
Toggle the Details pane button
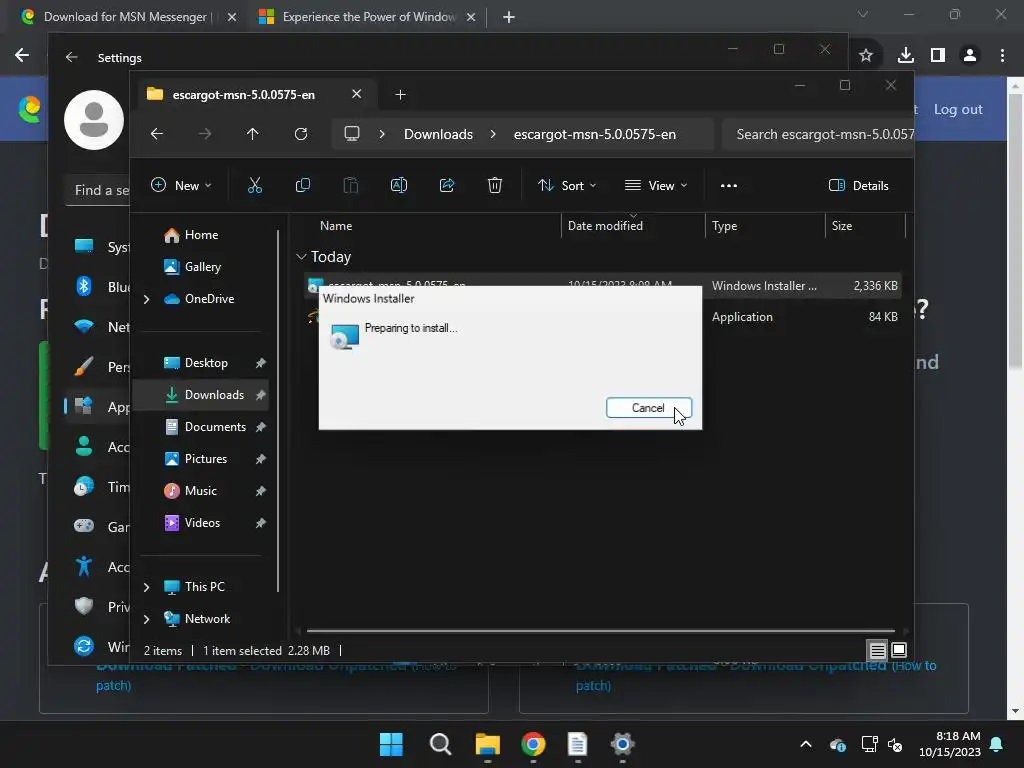pos(859,185)
